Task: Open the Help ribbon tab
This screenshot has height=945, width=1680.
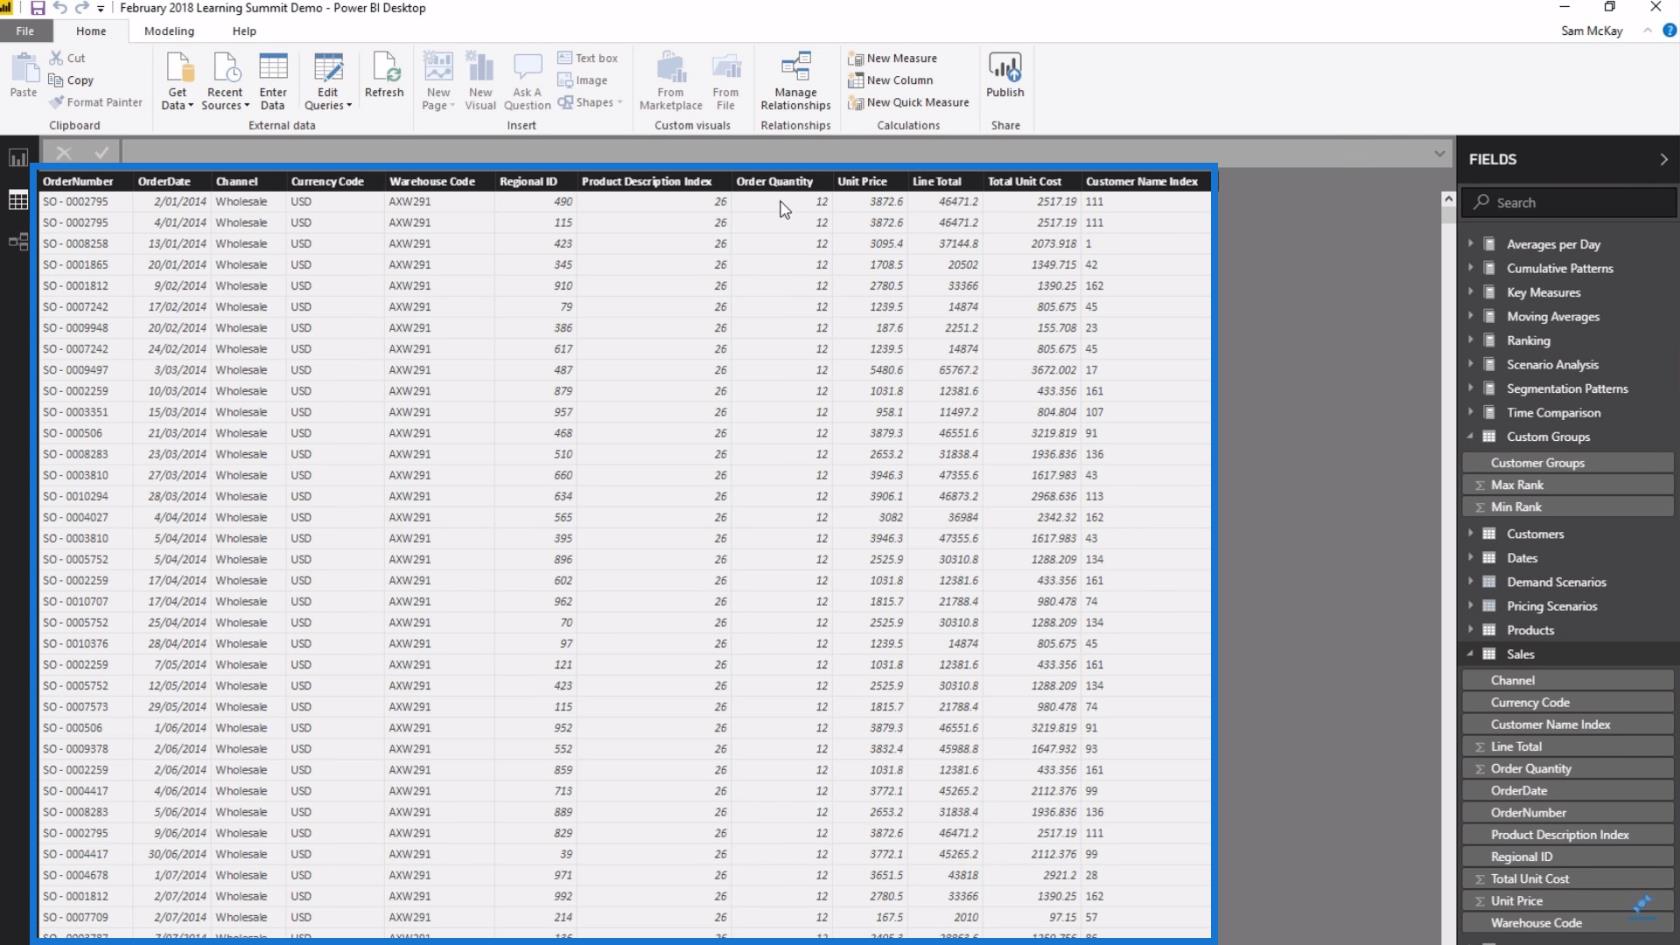Action: tap(244, 31)
